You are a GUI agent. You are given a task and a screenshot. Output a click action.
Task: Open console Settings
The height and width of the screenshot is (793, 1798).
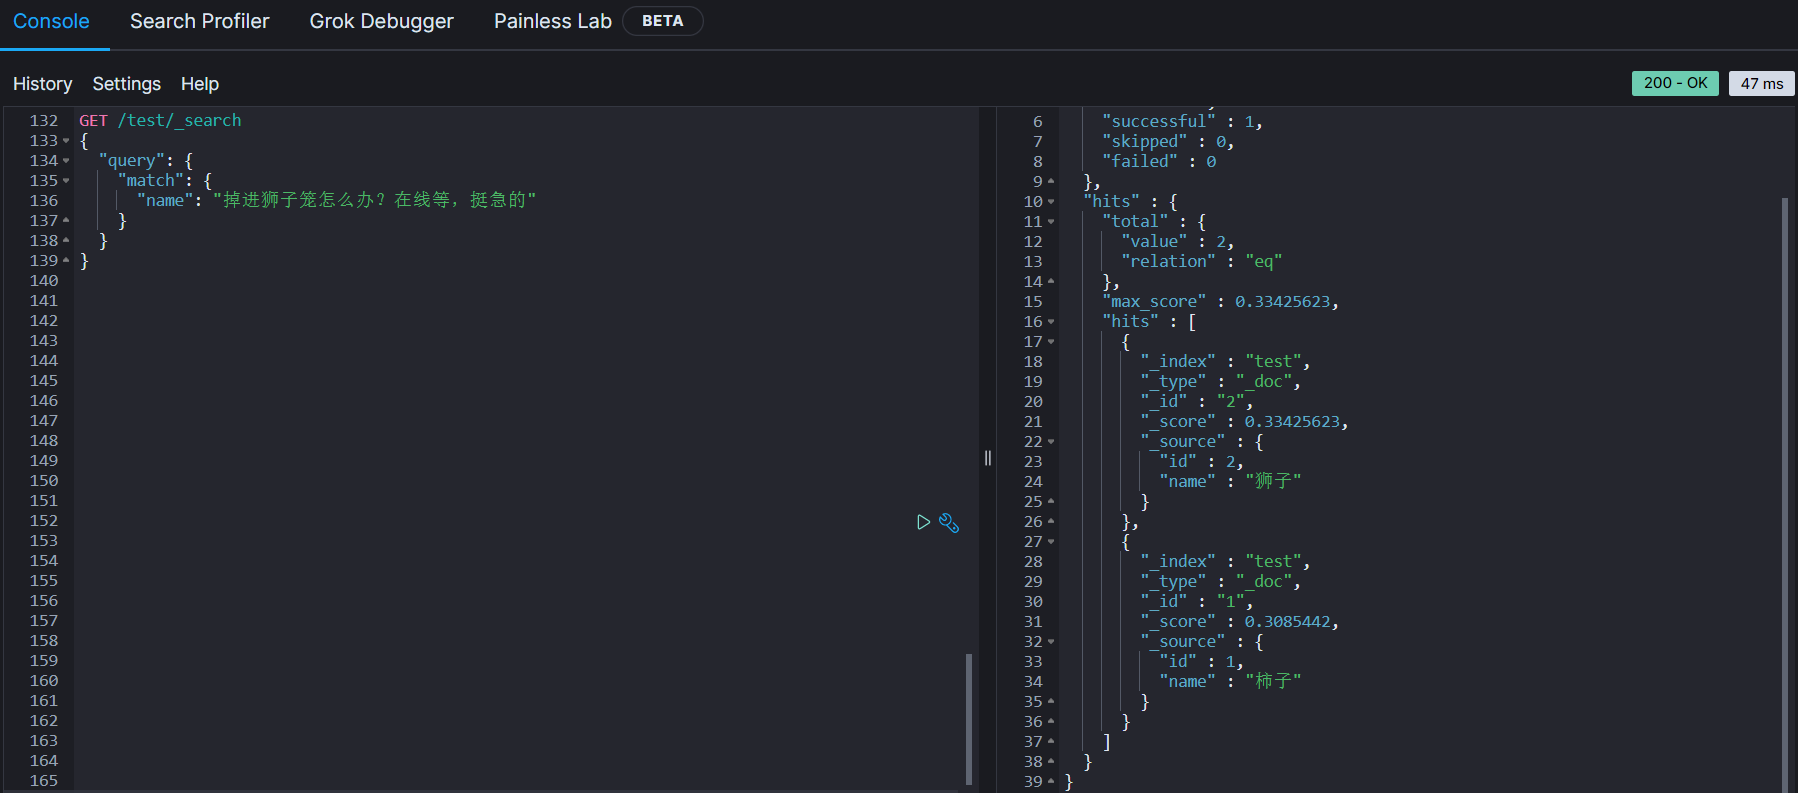(x=126, y=84)
